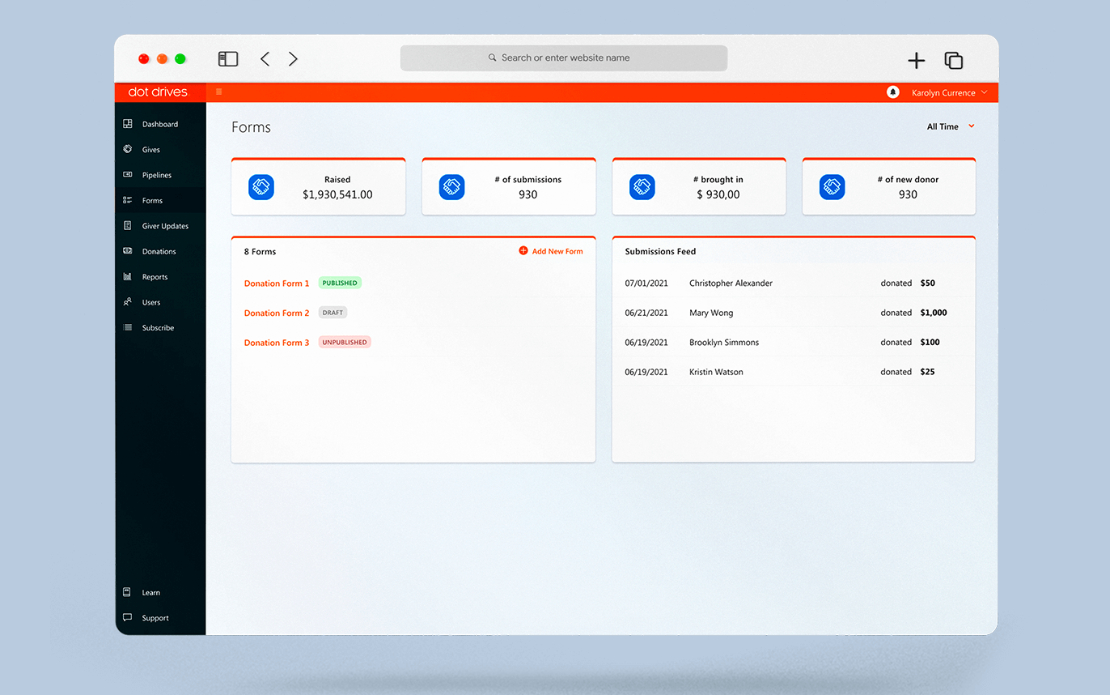This screenshot has height=695, width=1110.
Task: Click the Donations sidebar icon
Action: (x=127, y=251)
